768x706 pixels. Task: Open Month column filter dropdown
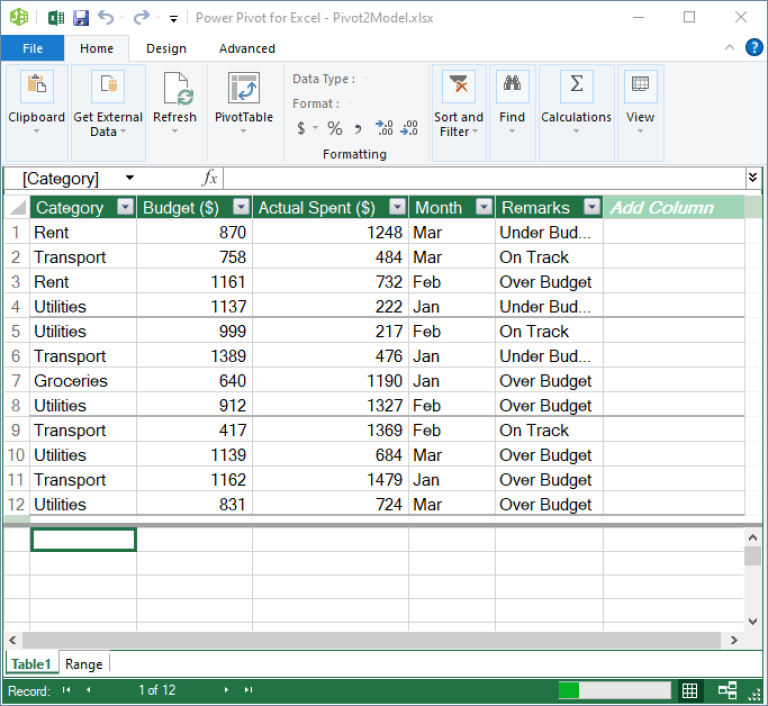point(484,208)
